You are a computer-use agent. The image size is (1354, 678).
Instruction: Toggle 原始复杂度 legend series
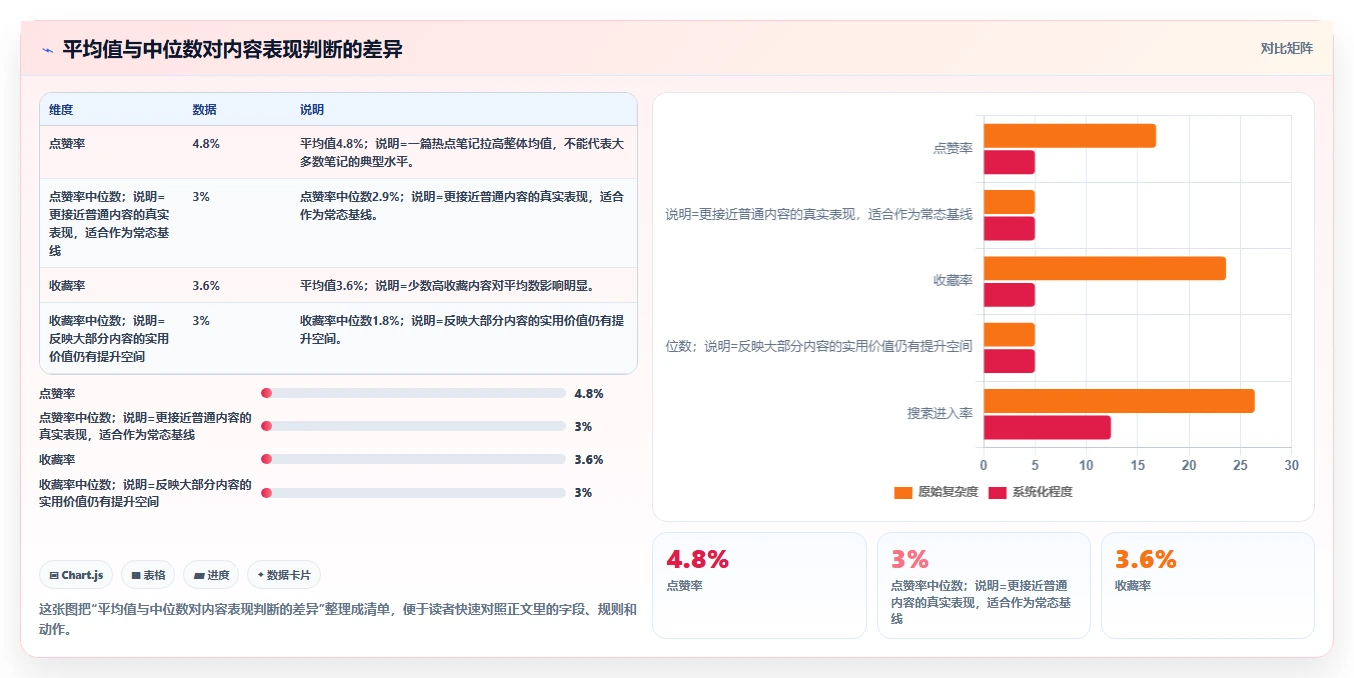coord(936,492)
